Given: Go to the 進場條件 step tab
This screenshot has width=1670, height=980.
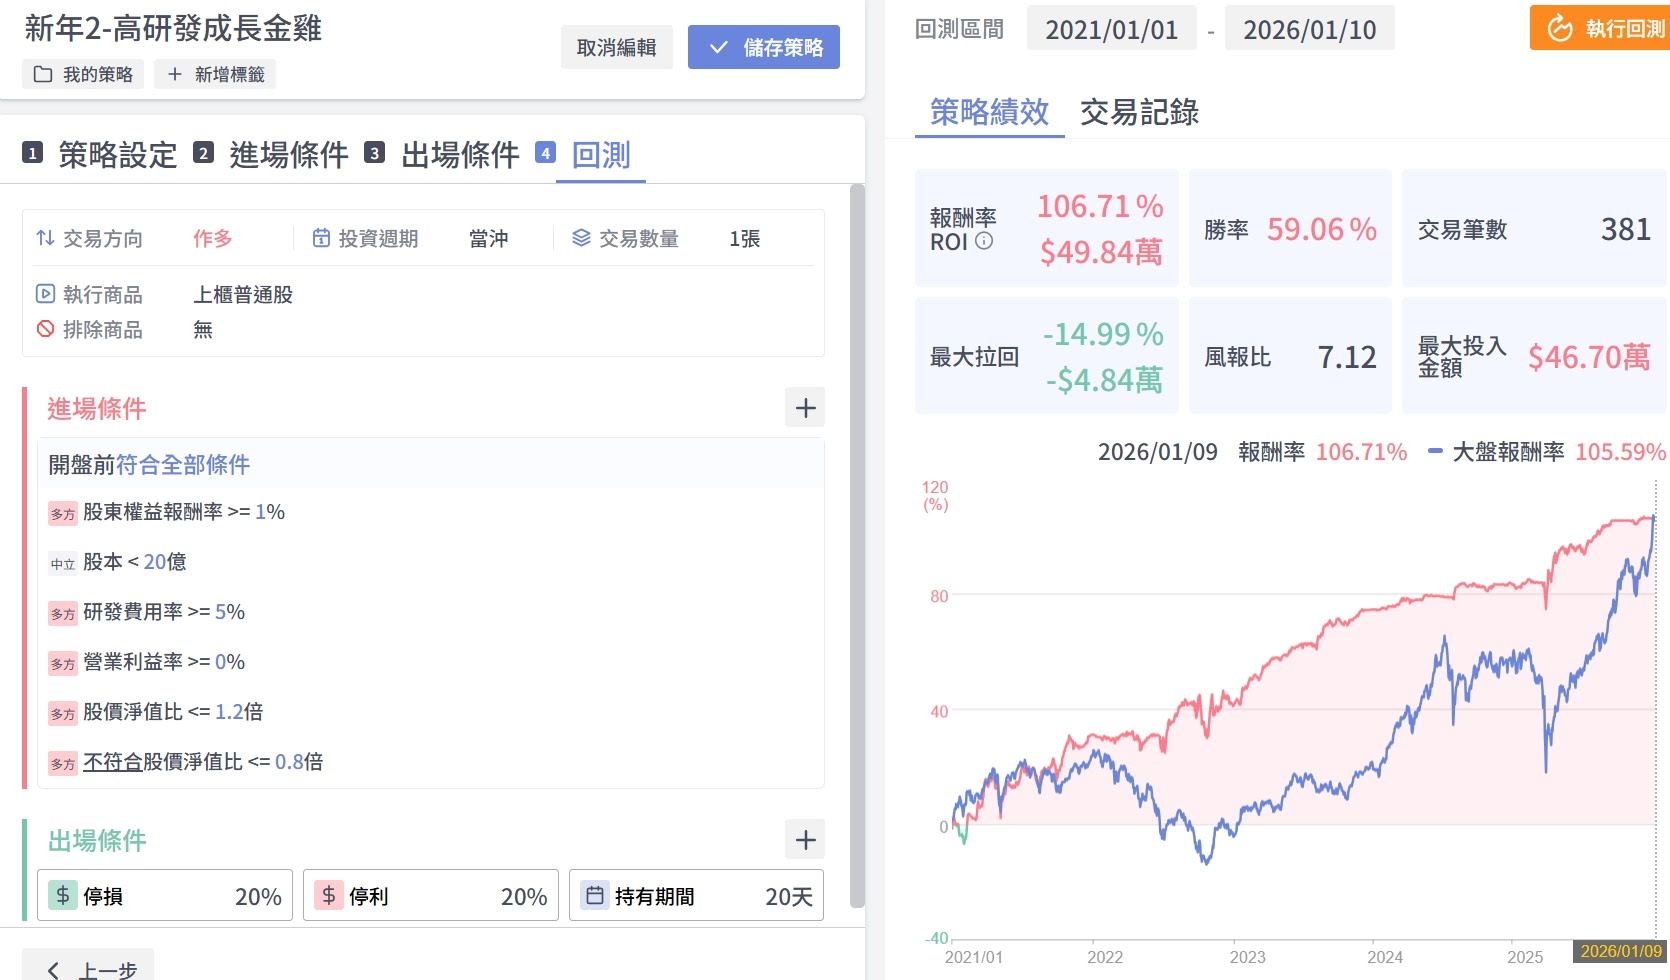Looking at the screenshot, I should point(288,155).
